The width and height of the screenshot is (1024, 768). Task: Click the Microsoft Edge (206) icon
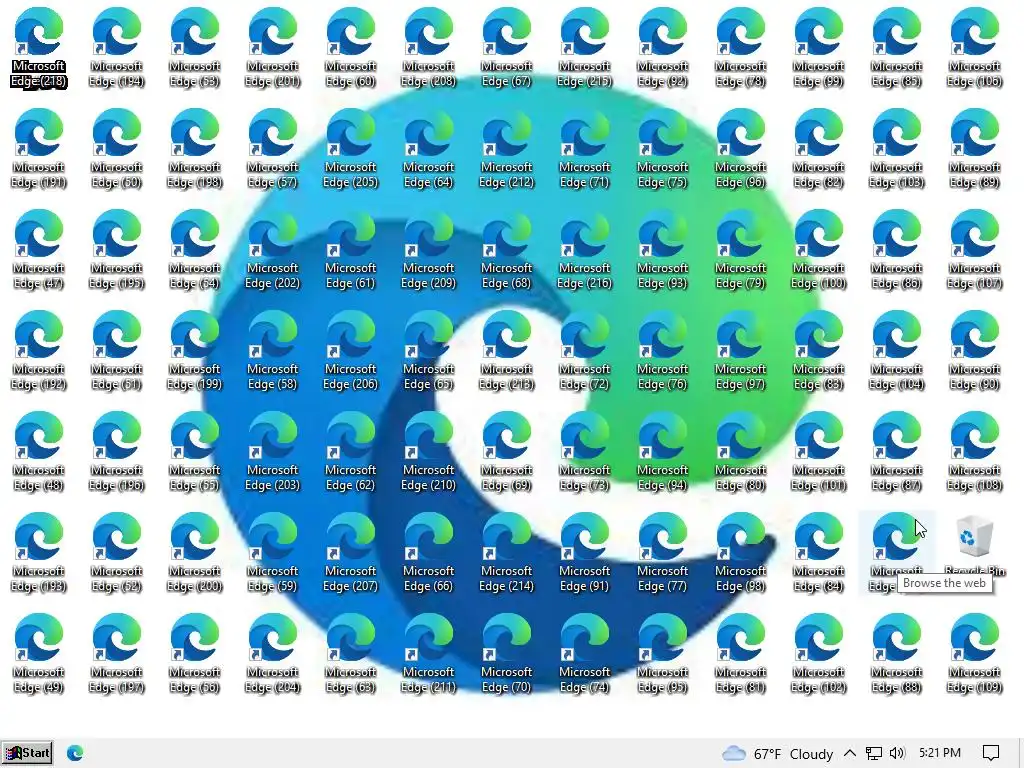tap(351, 351)
